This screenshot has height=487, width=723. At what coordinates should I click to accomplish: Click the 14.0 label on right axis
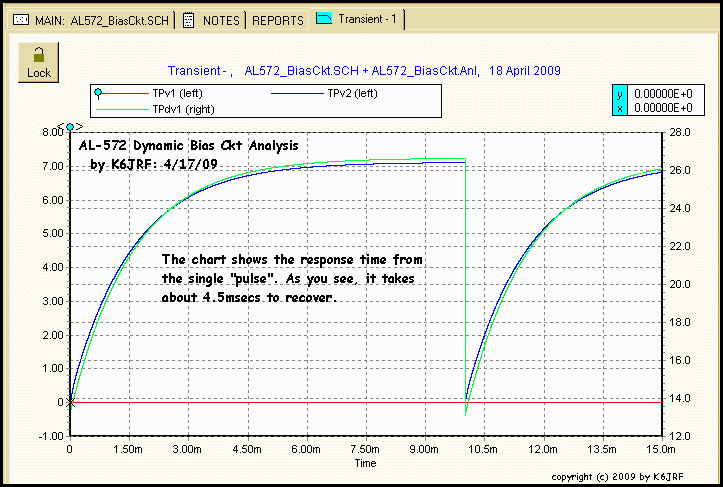[680, 398]
